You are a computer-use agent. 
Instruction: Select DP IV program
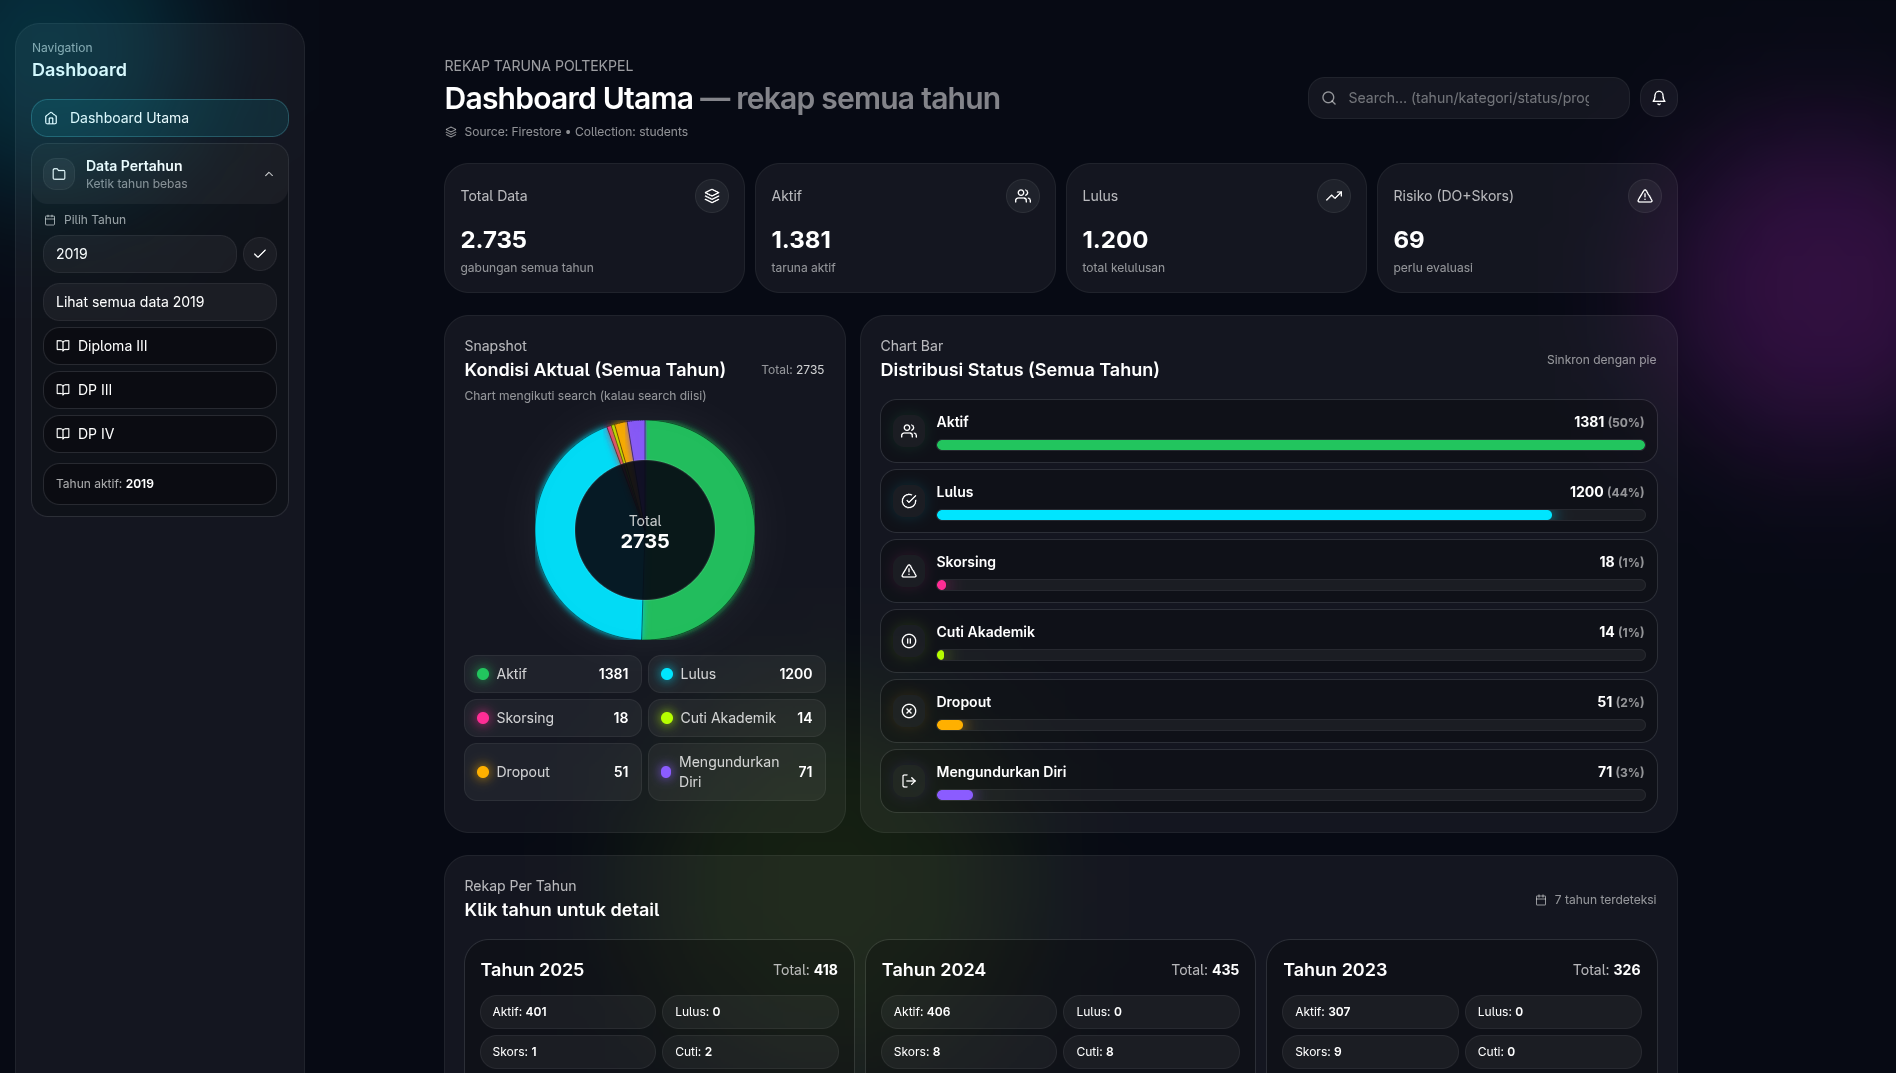[x=160, y=434]
